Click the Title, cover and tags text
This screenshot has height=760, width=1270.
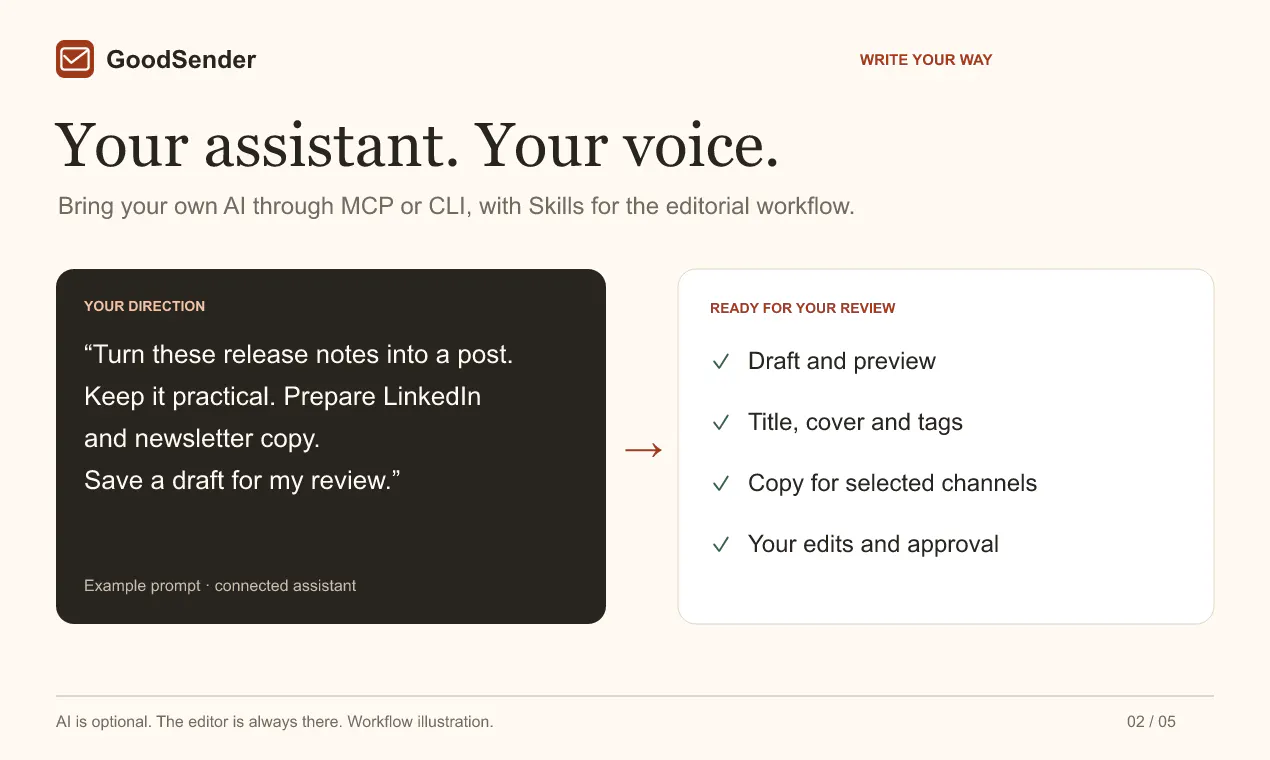point(855,423)
